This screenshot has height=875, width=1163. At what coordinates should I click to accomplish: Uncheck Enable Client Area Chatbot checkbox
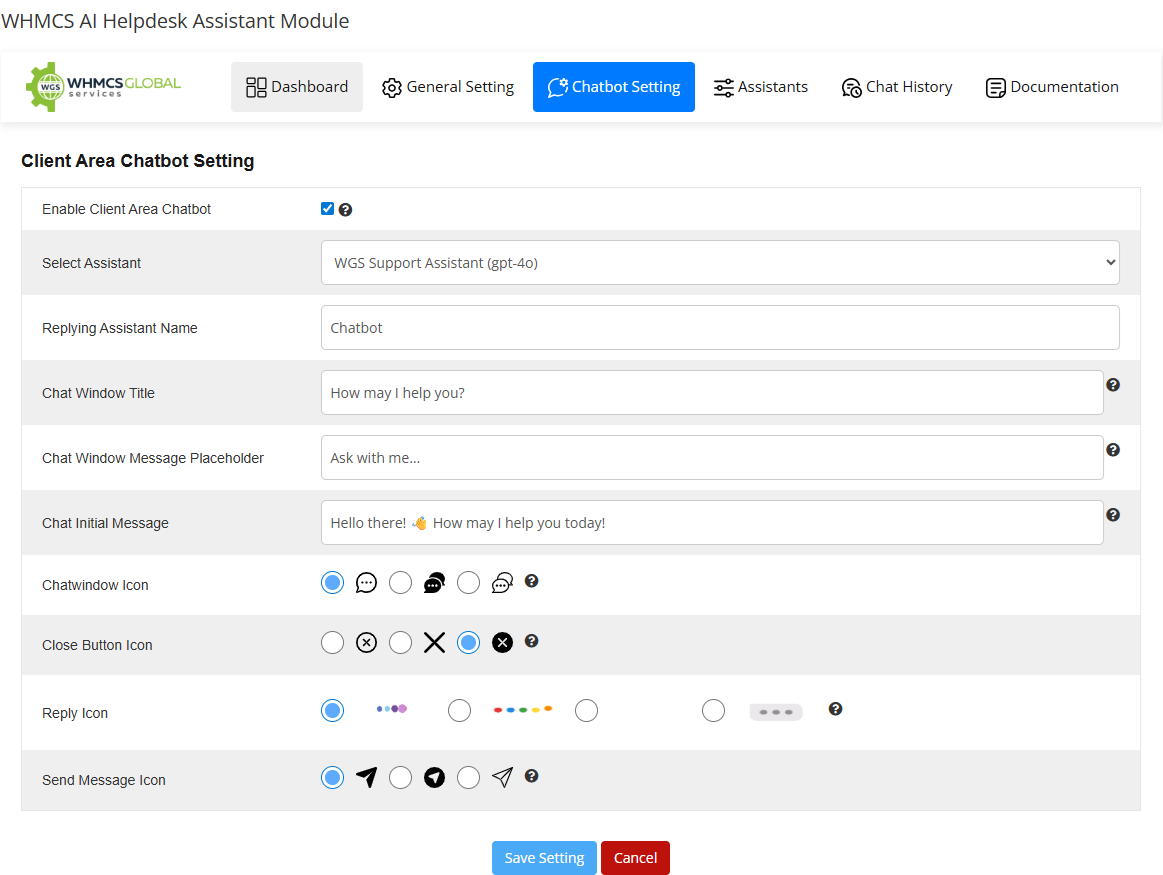pos(327,209)
